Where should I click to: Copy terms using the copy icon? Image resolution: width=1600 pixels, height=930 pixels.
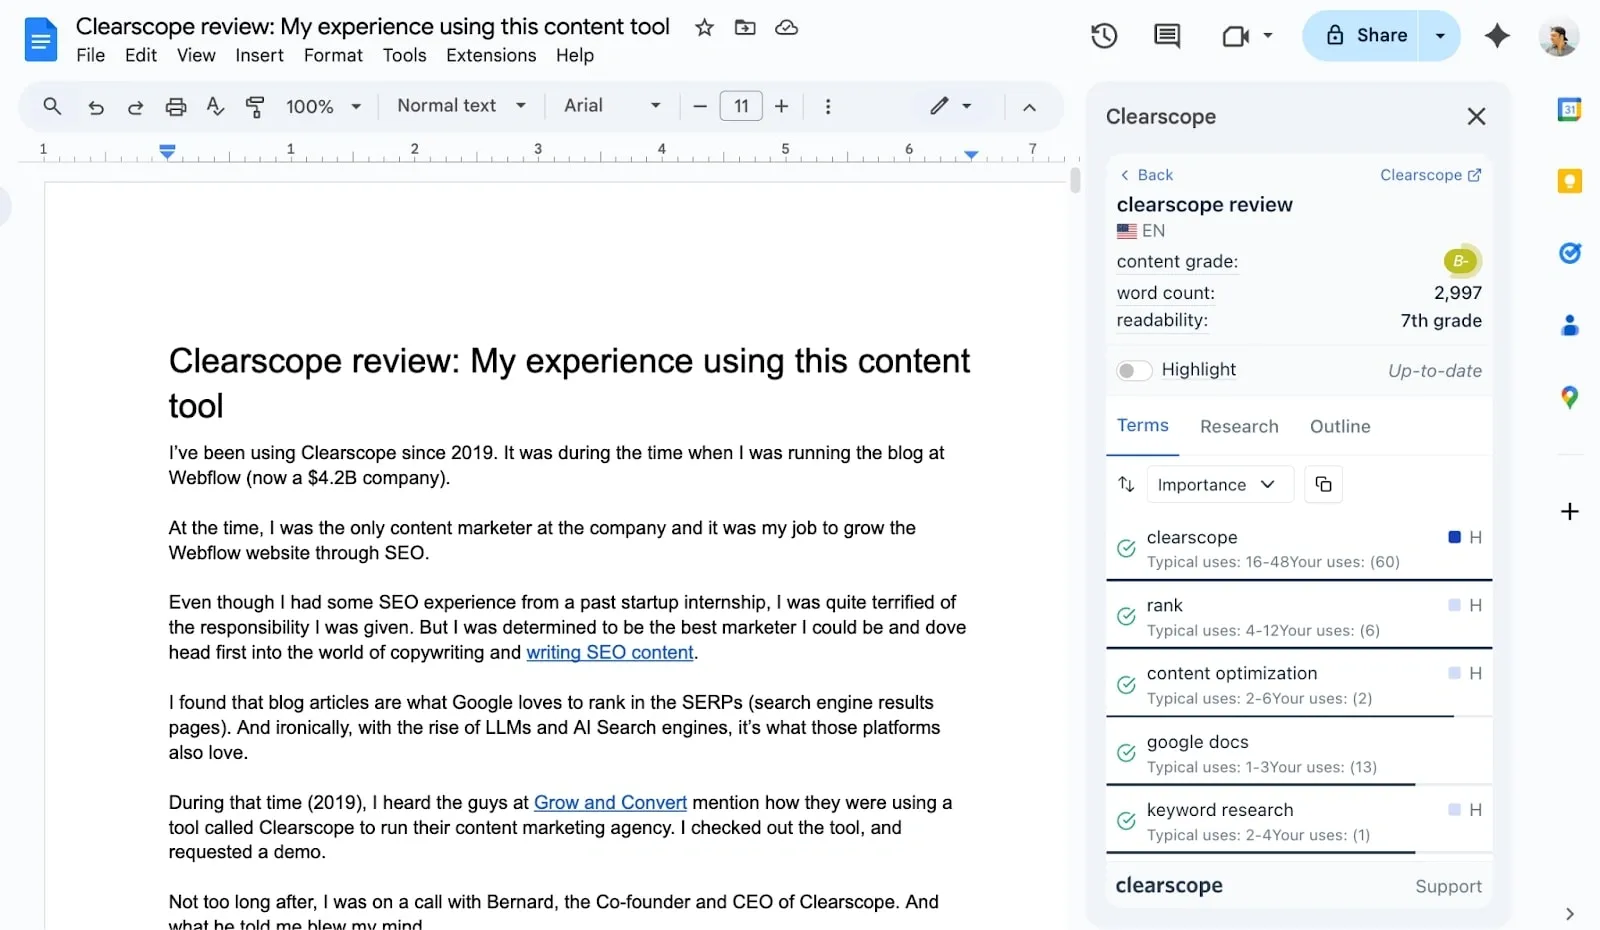1323,484
